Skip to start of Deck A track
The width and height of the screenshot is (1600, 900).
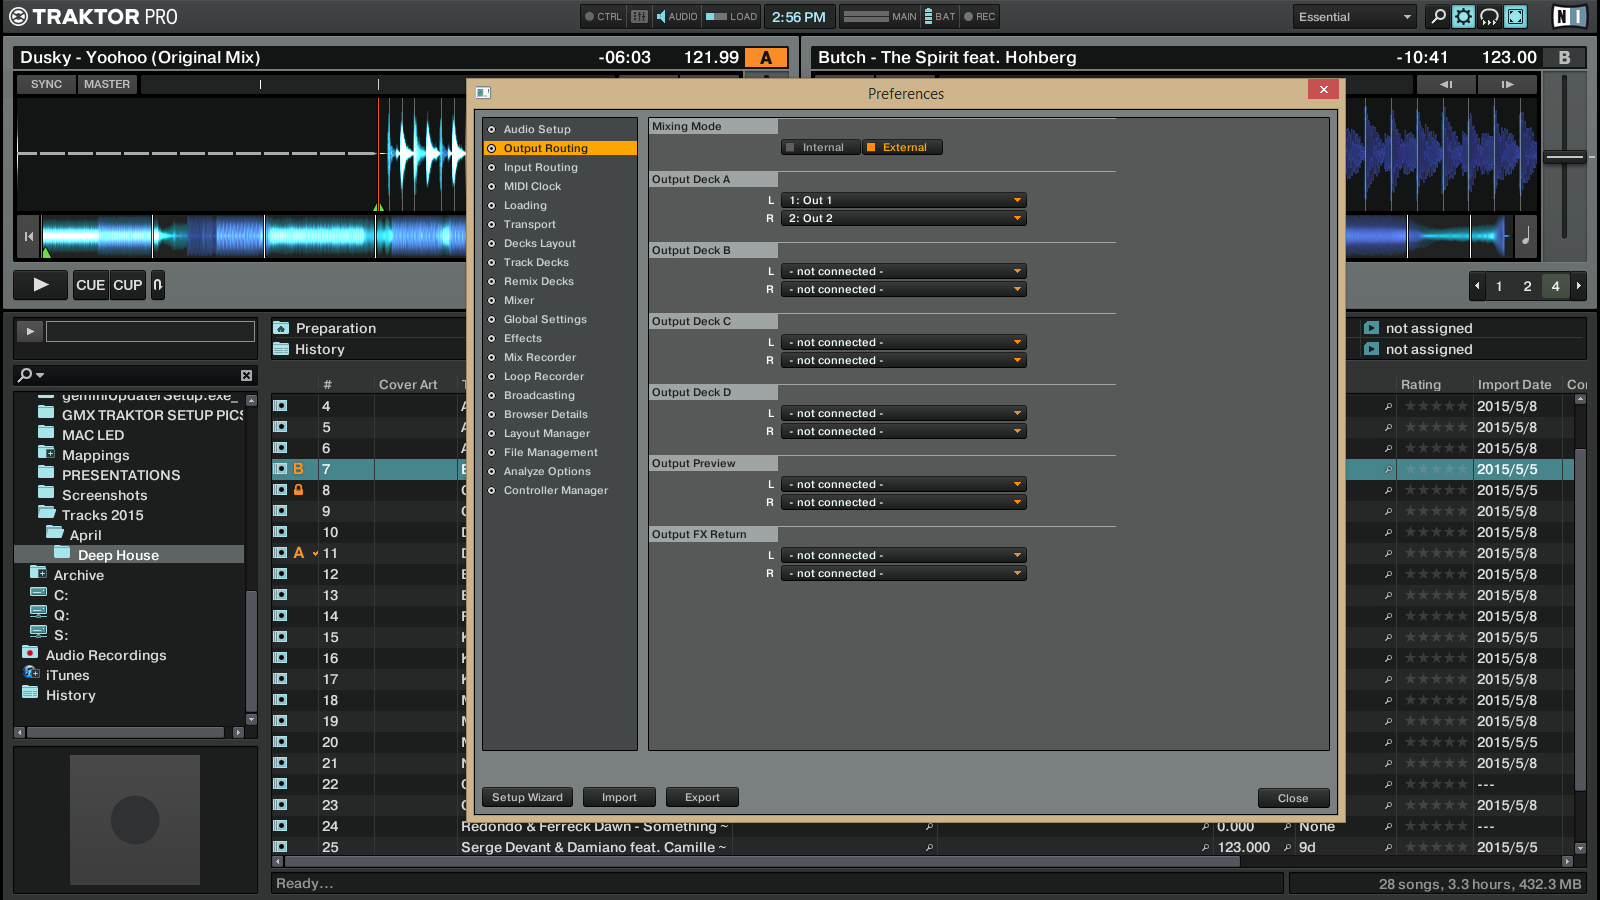29,236
